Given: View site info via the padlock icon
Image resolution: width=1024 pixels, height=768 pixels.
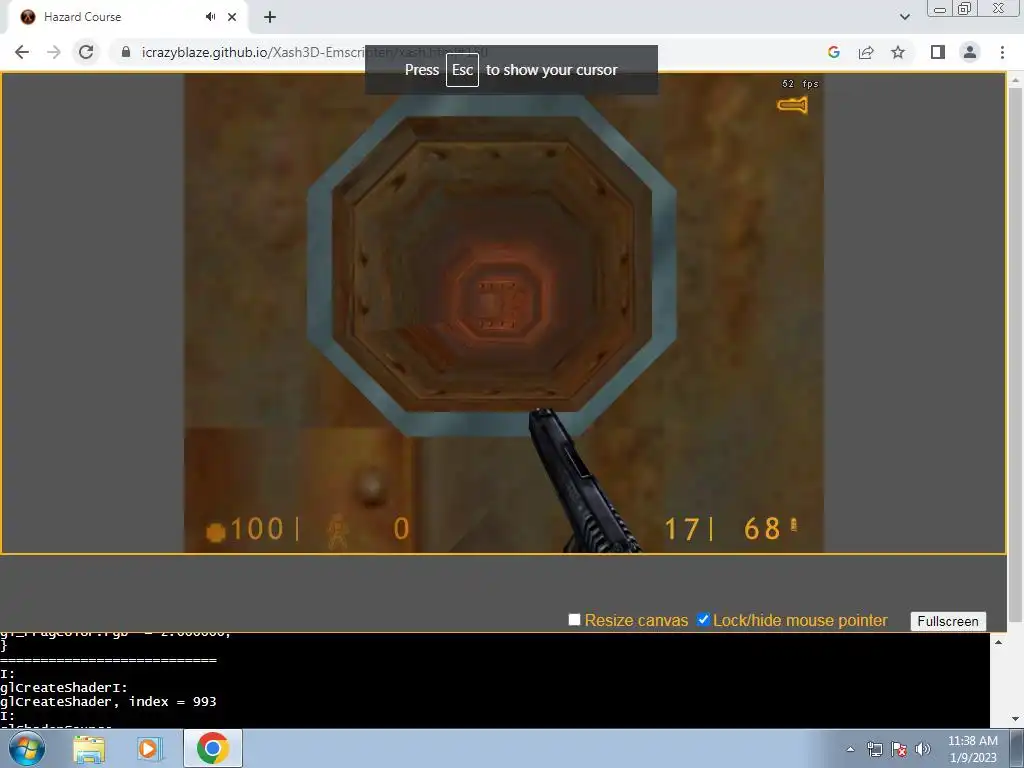Looking at the screenshot, I should (x=126, y=52).
